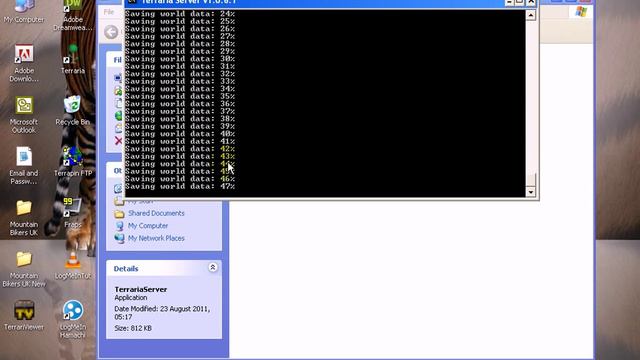
Task: Open the Shared Documents link
Action: coord(156,213)
